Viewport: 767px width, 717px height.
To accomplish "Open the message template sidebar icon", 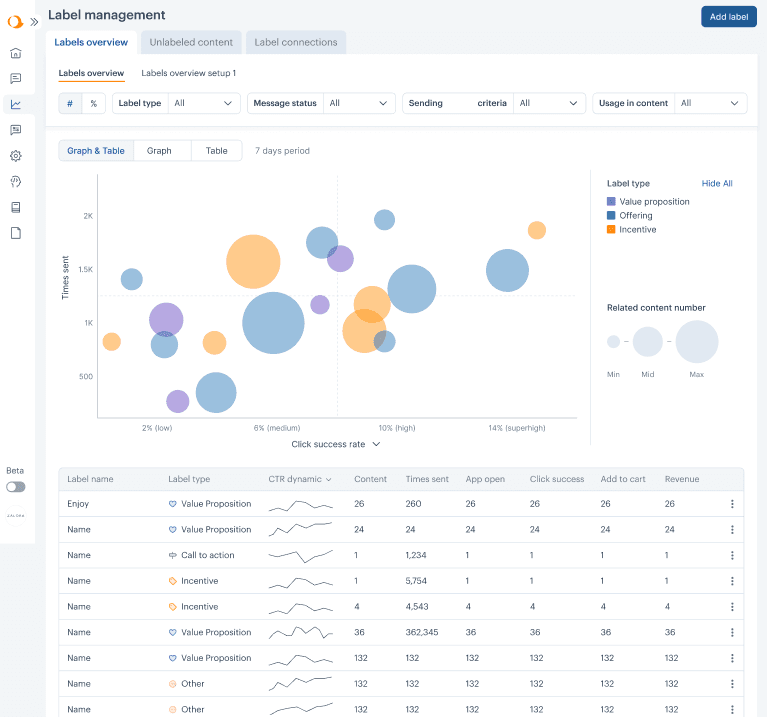I will click(16, 130).
